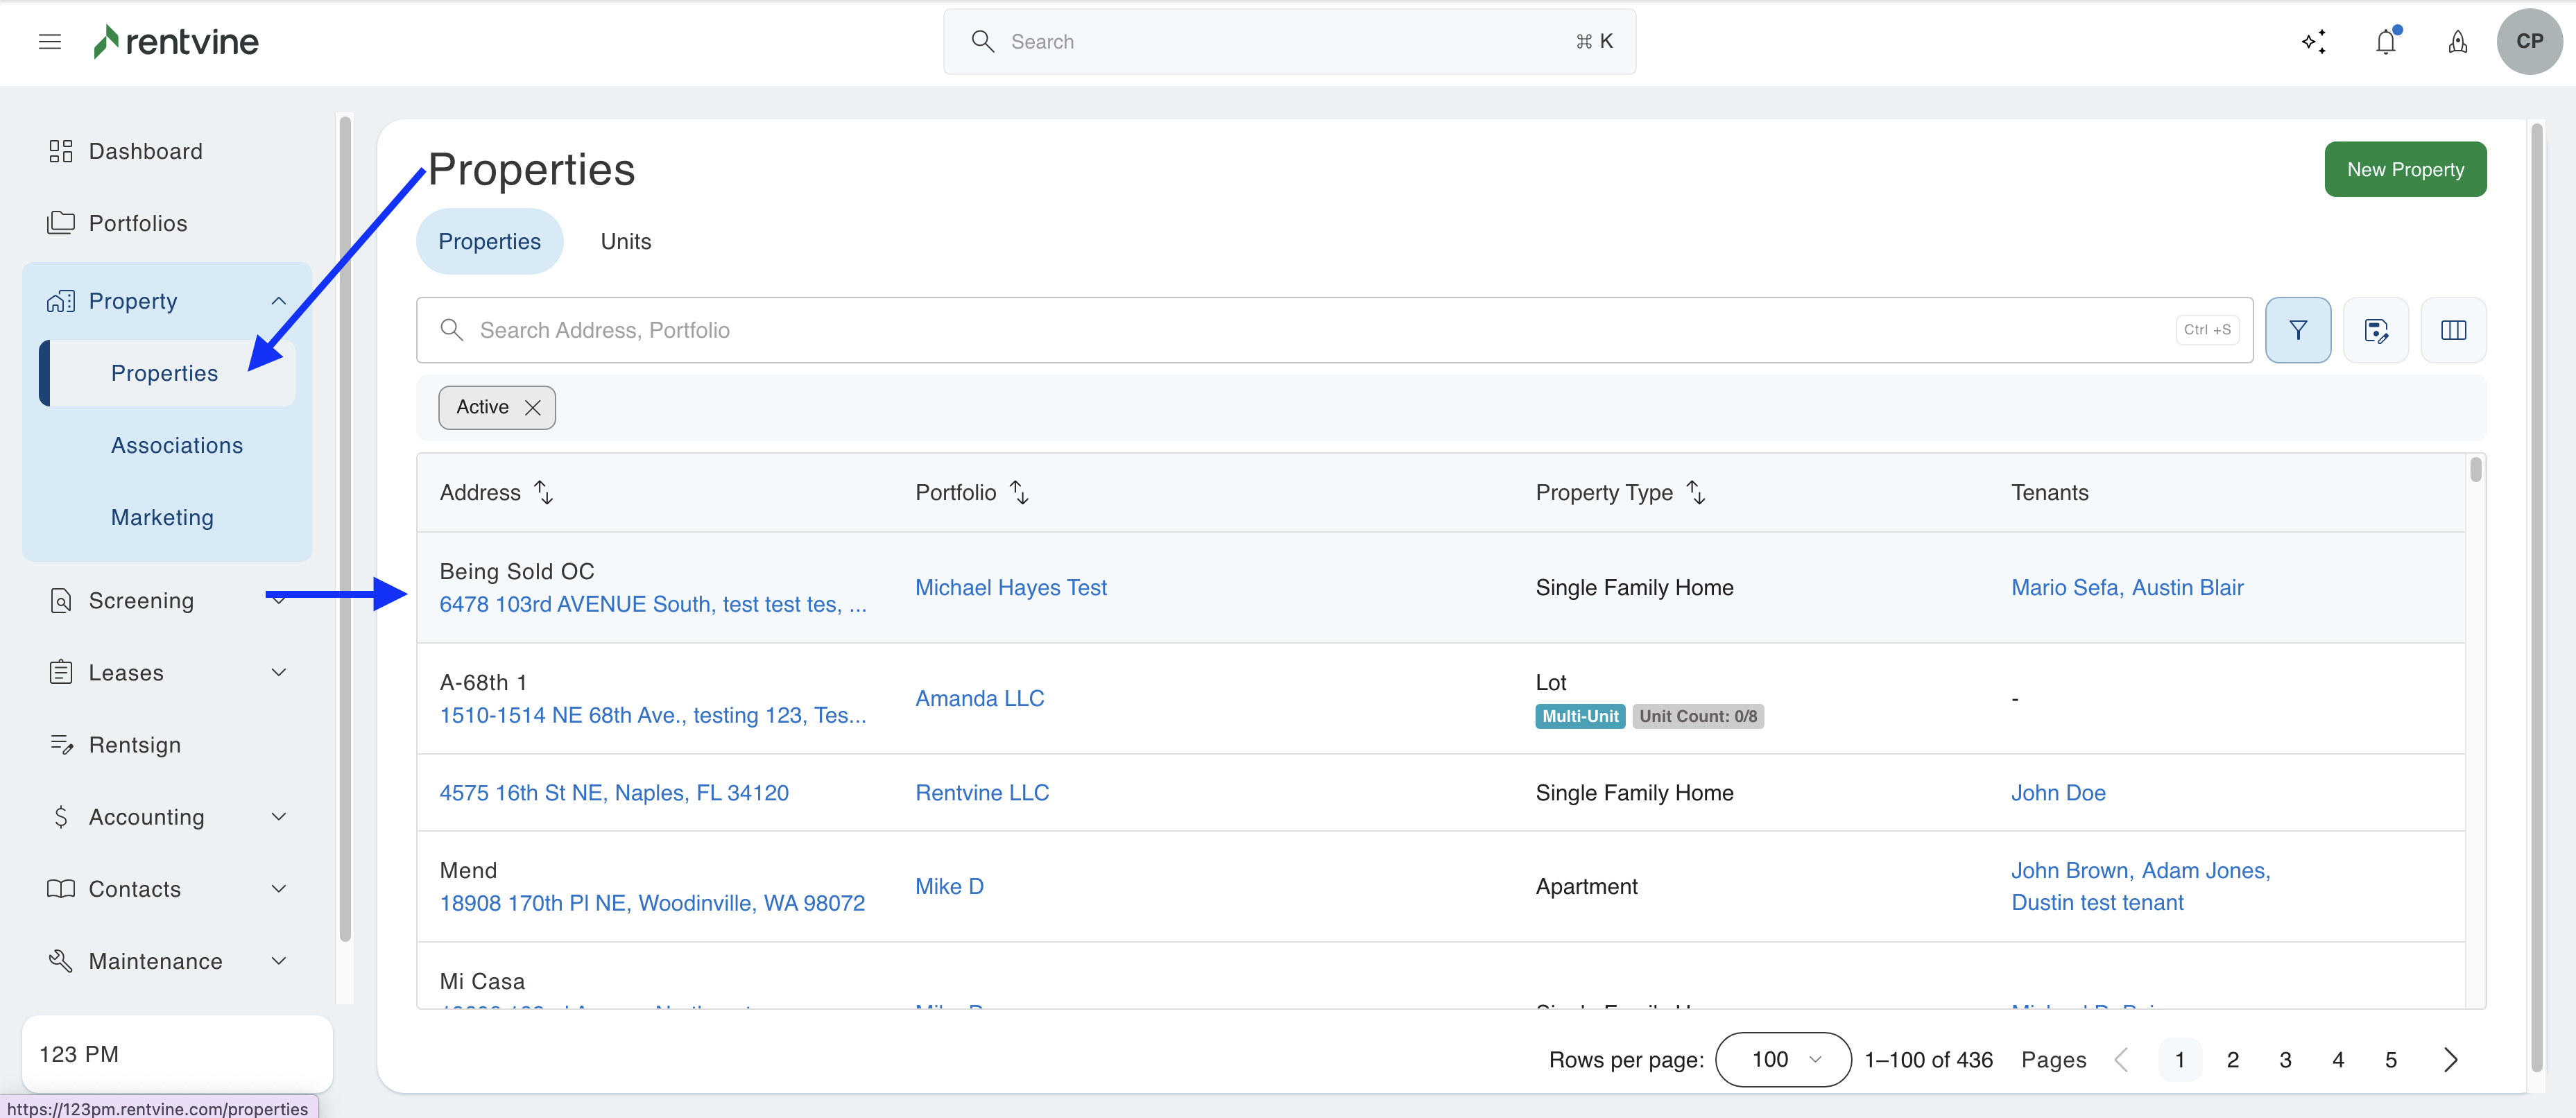Expand the Leases sidebar menu

click(x=278, y=673)
